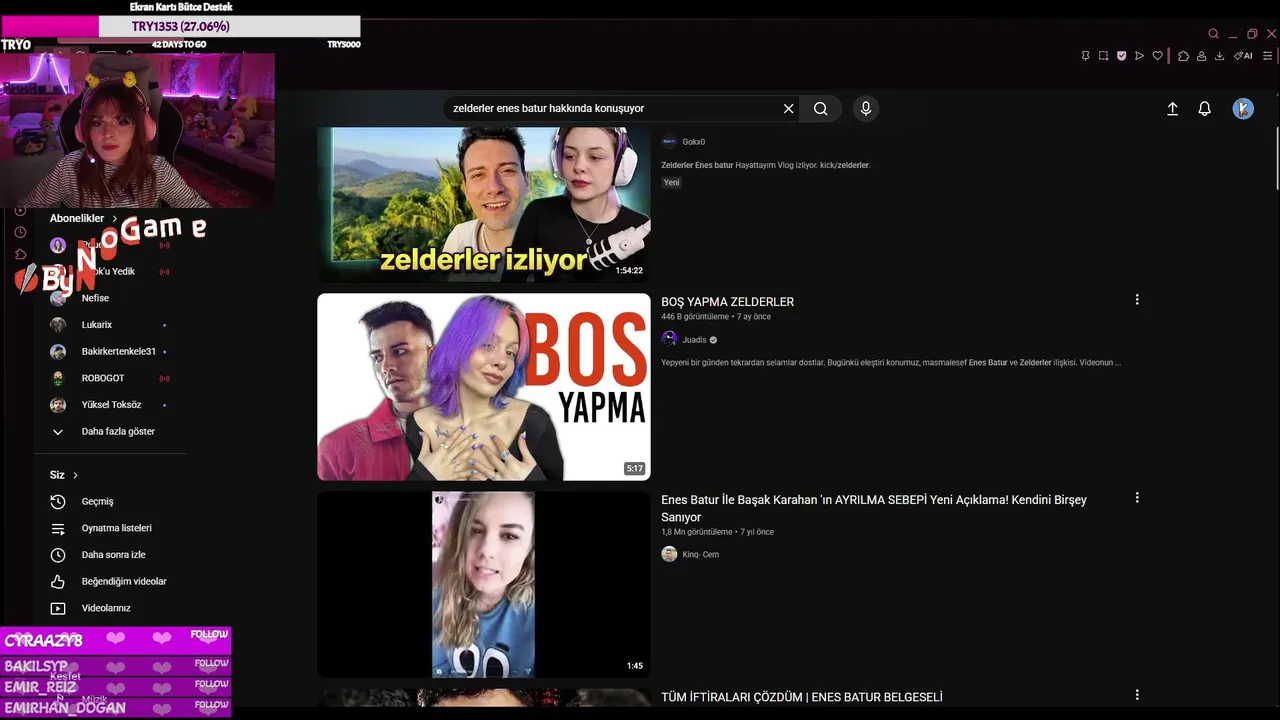
Task: Click the Daha sonra izle clock icon
Action: tap(58, 555)
